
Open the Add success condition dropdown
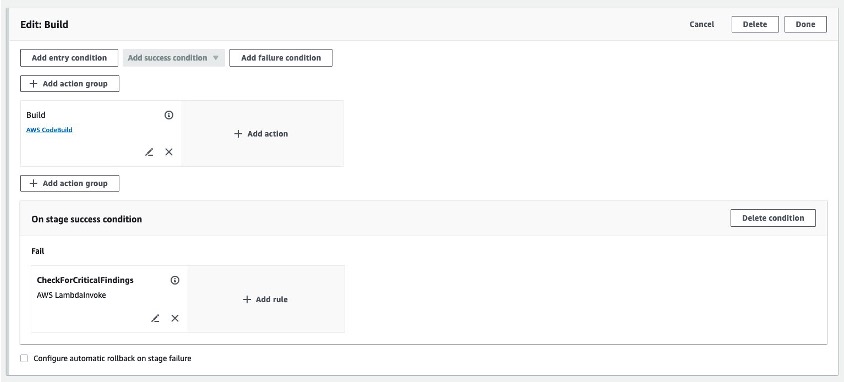click(174, 58)
